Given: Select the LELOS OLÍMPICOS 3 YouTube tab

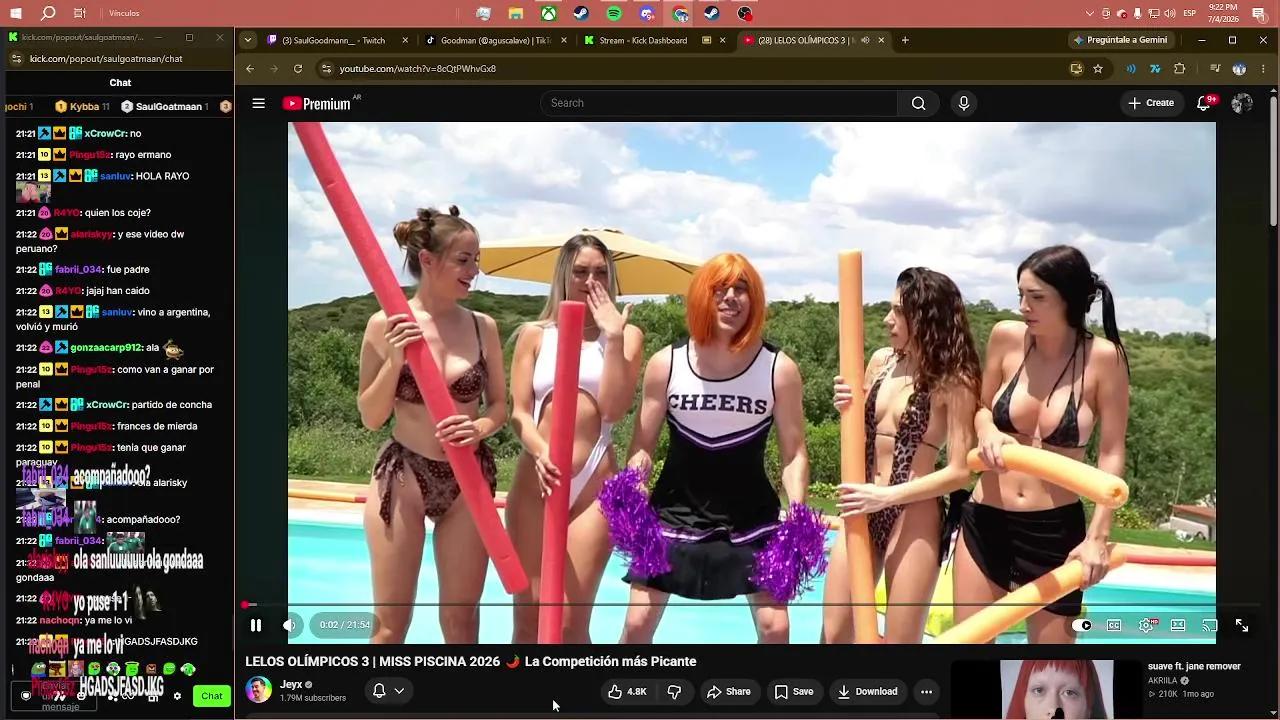Looking at the screenshot, I should (x=800, y=40).
